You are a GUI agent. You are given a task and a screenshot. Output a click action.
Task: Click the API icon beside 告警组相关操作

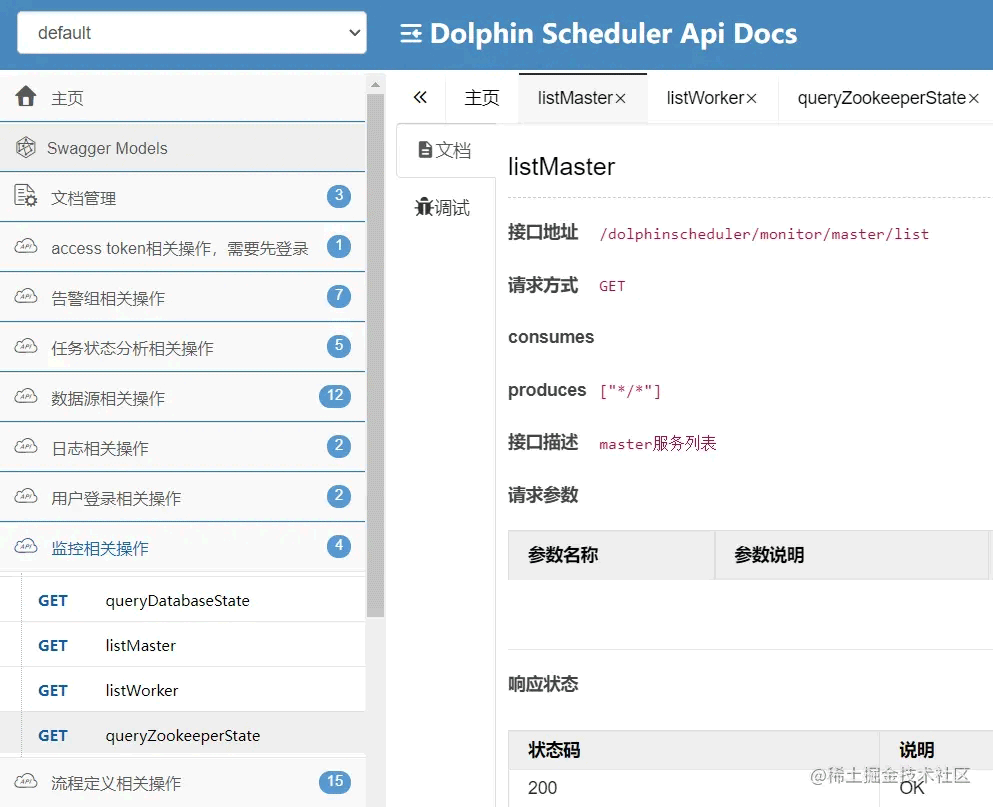[27, 297]
